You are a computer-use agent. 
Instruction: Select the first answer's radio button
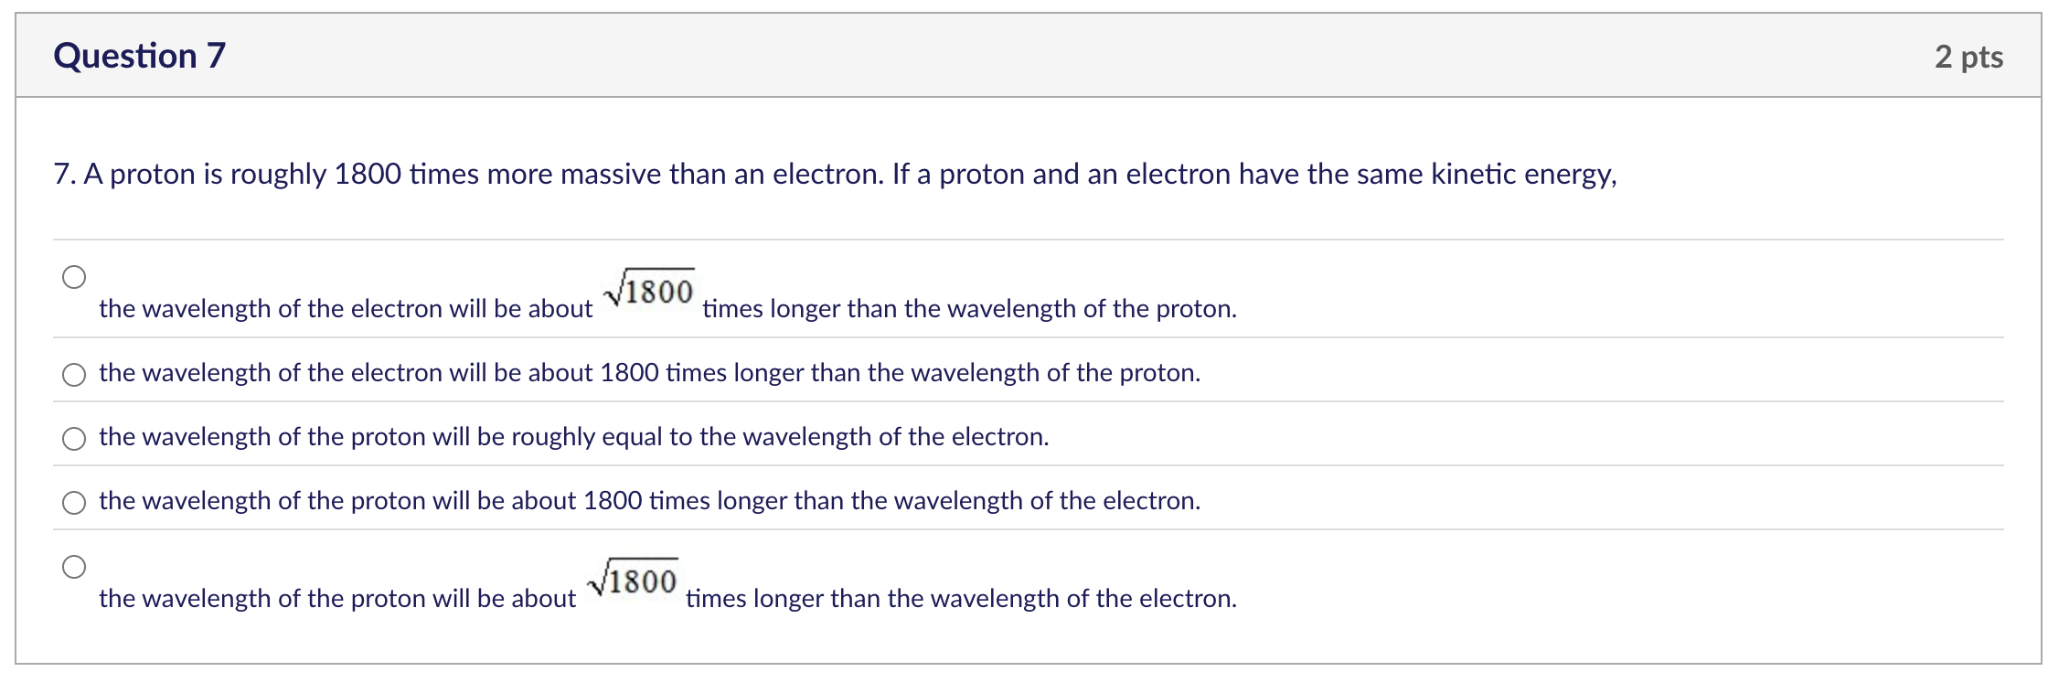tap(74, 276)
